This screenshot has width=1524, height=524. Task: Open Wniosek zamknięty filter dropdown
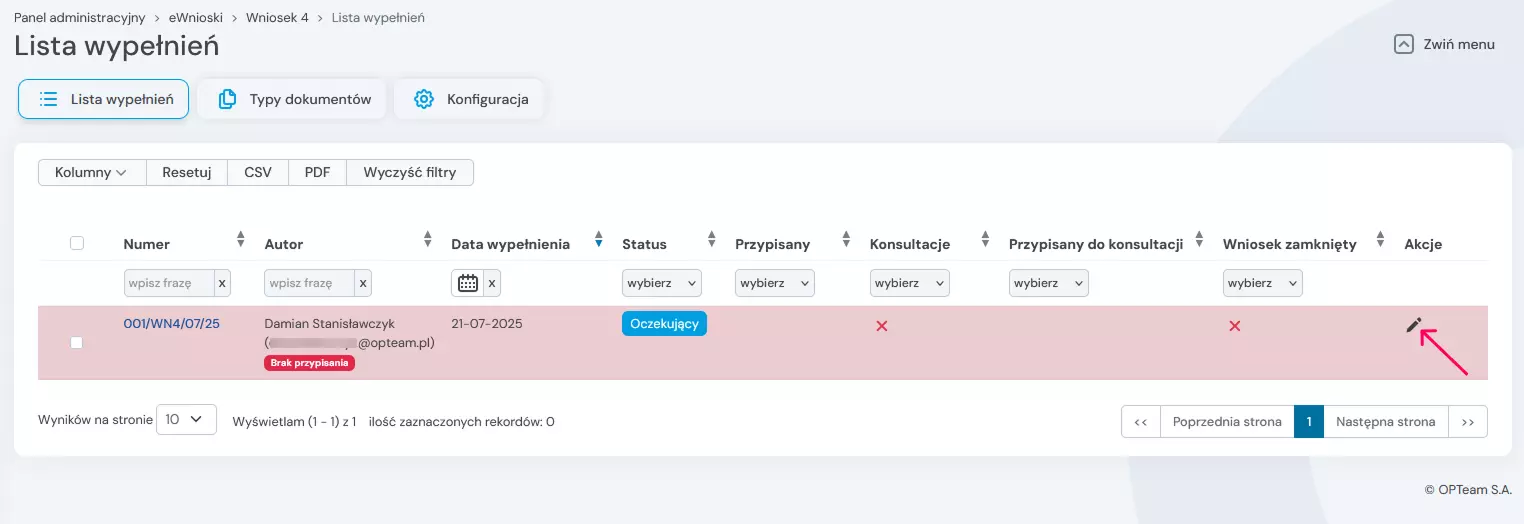click(1262, 283)
